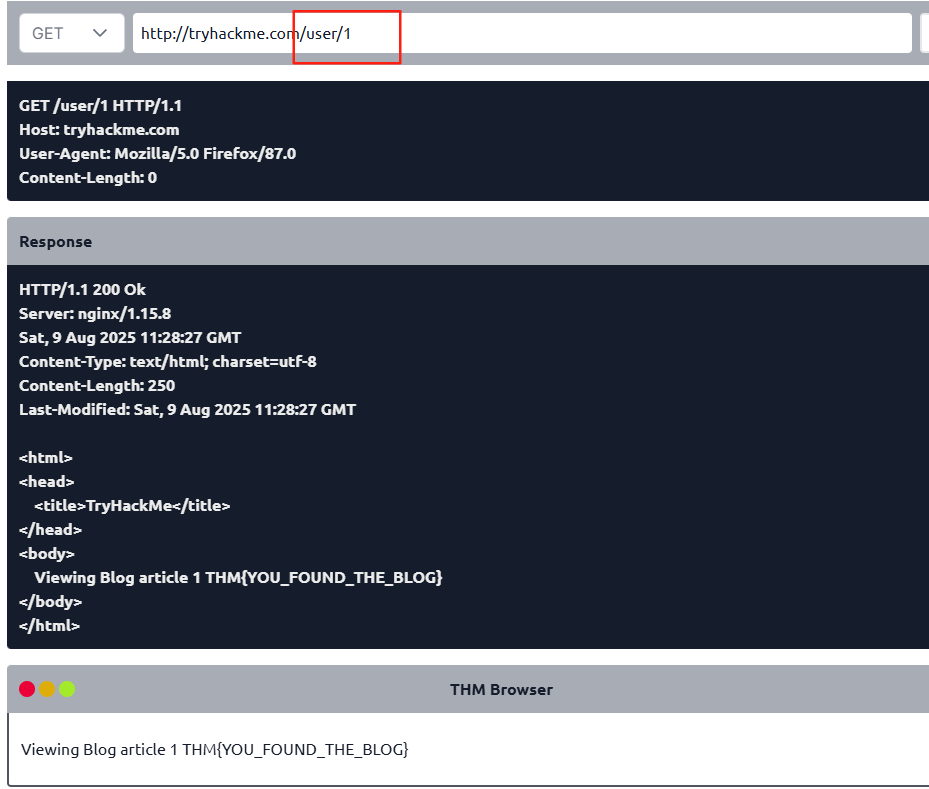This screenshot has width=929, height=789.
Task: Click the request line GET /user/1 HTTP/1.1
Action: tap(100, 105)
